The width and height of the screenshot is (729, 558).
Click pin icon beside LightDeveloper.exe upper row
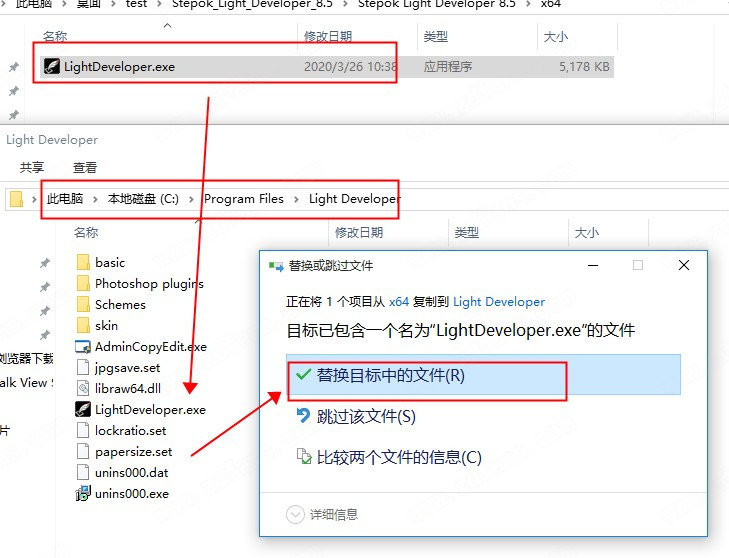pyautogui.click(x=13, y=67)
